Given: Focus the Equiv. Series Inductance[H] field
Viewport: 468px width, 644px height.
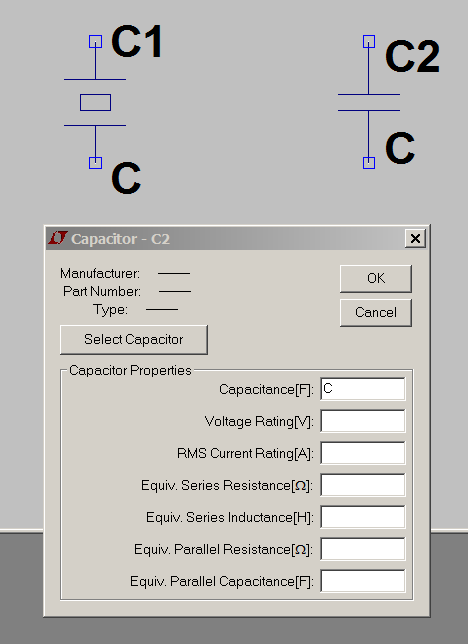Looking at the screenshot, I should click(x=362, y=517).
